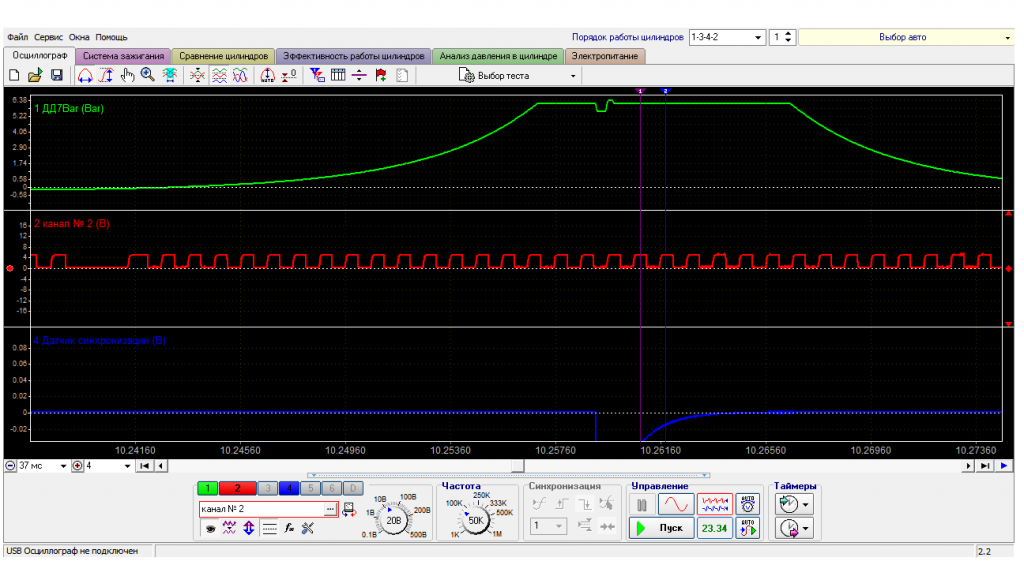Select the horizontal measure arc tool
This screenshot has width=1024, height=561.
point(85,76)
